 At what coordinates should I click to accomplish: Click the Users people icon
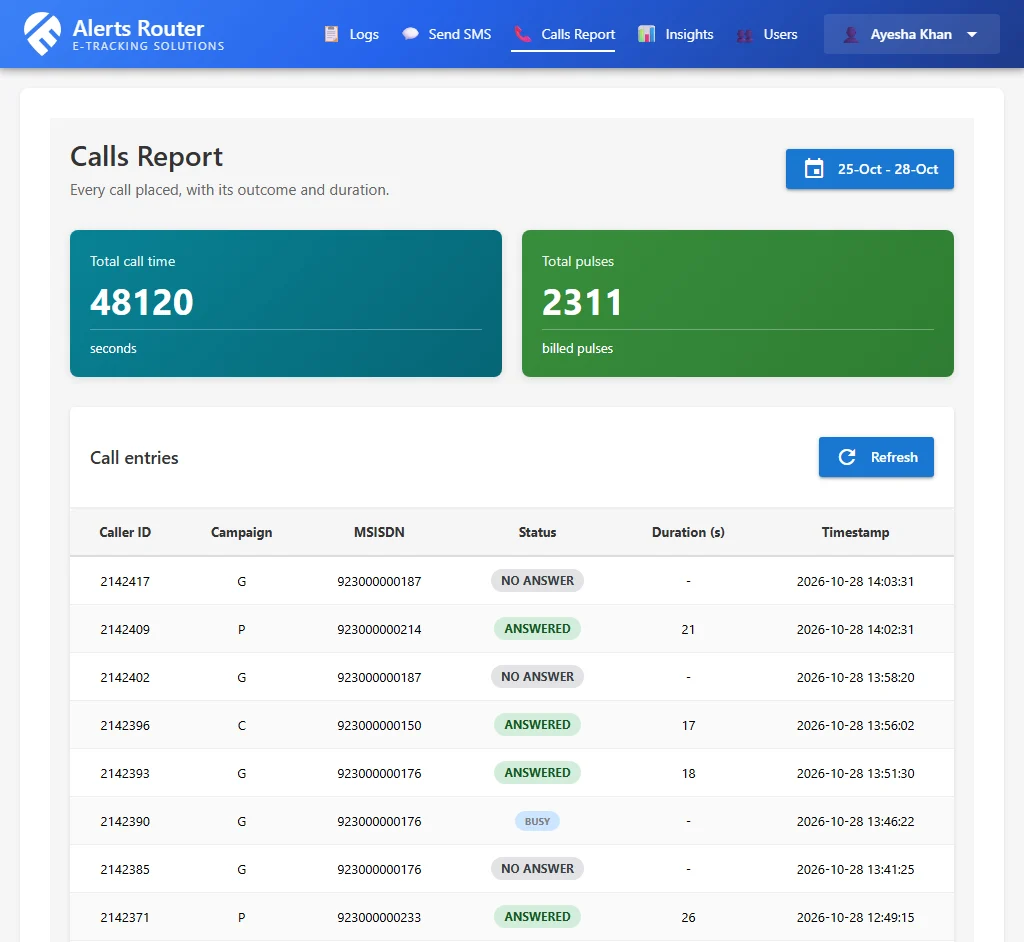tap(744, 35)
